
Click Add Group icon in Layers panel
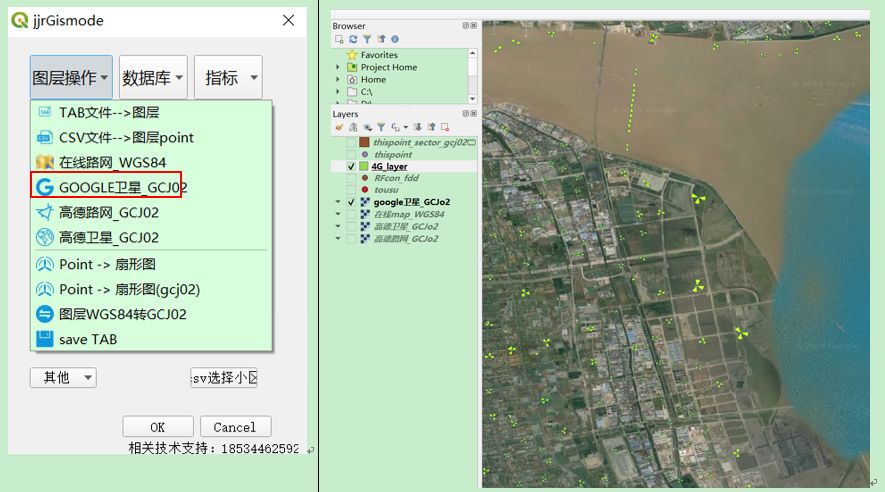pos(353,127)
